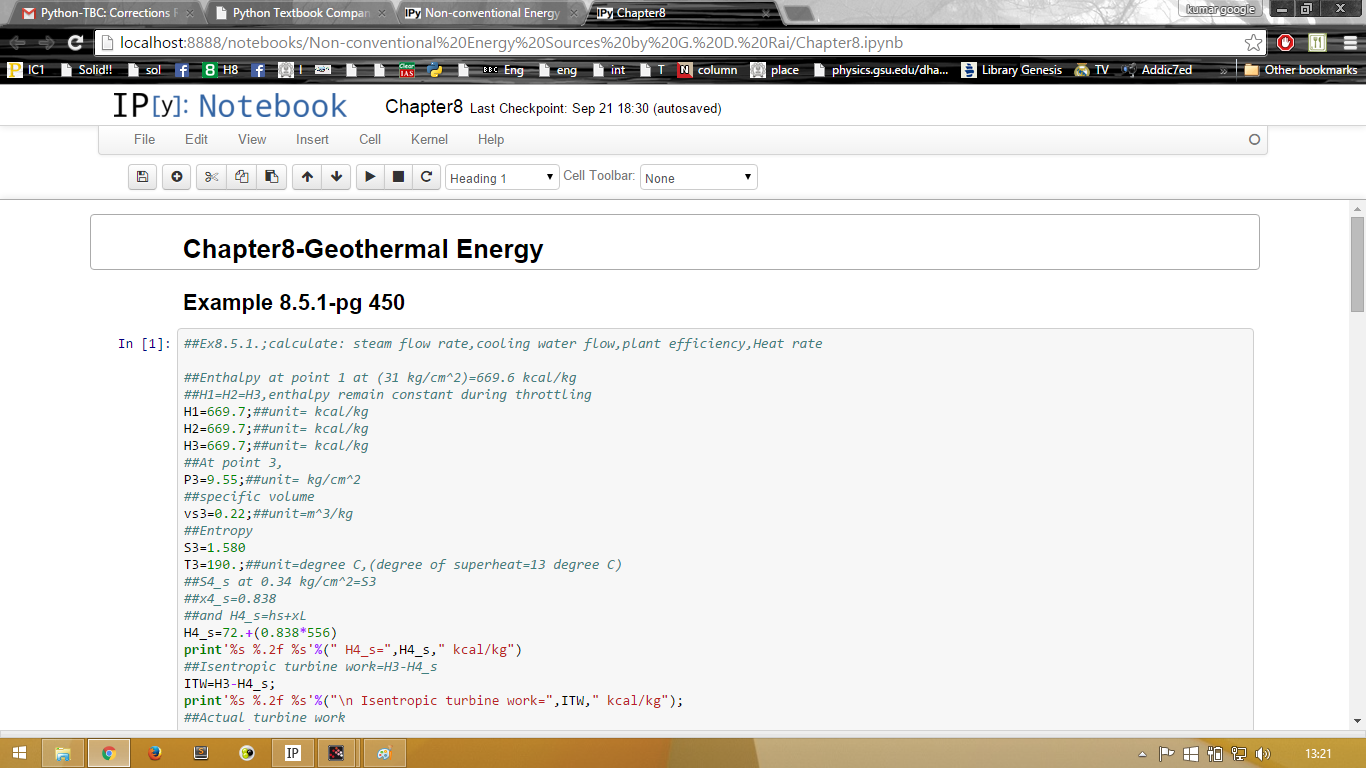Viewport: 1366px width, 768px height.
Task: Open Firefox from the Windows taskbar
Action: pos(154,753)
